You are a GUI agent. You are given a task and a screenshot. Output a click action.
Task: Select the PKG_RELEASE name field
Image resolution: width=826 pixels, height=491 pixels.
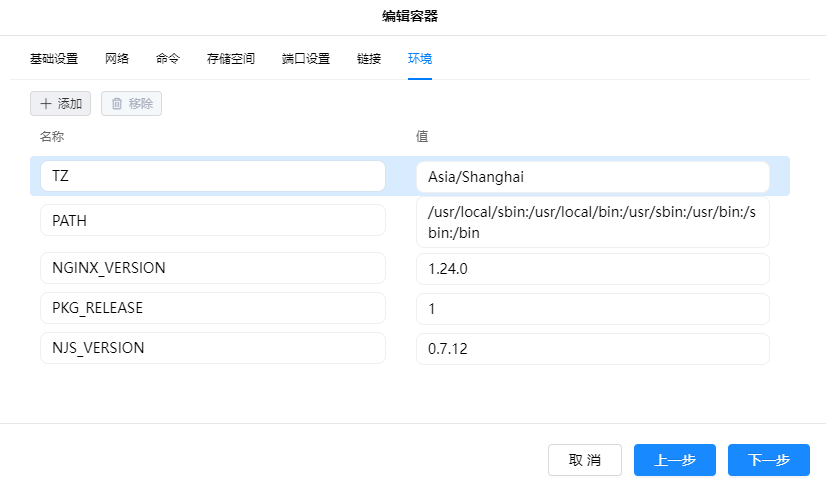tap(212, 308)
